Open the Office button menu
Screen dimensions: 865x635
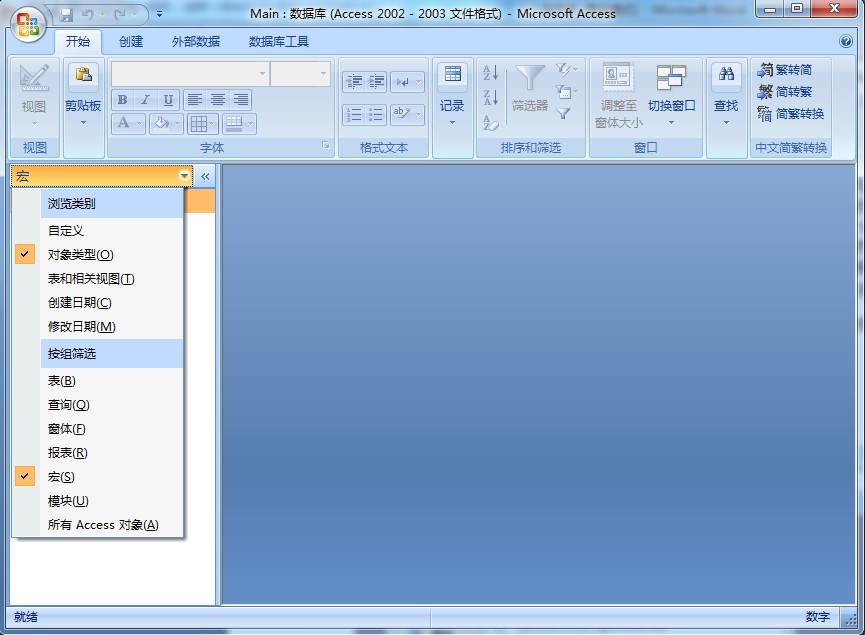28,25
